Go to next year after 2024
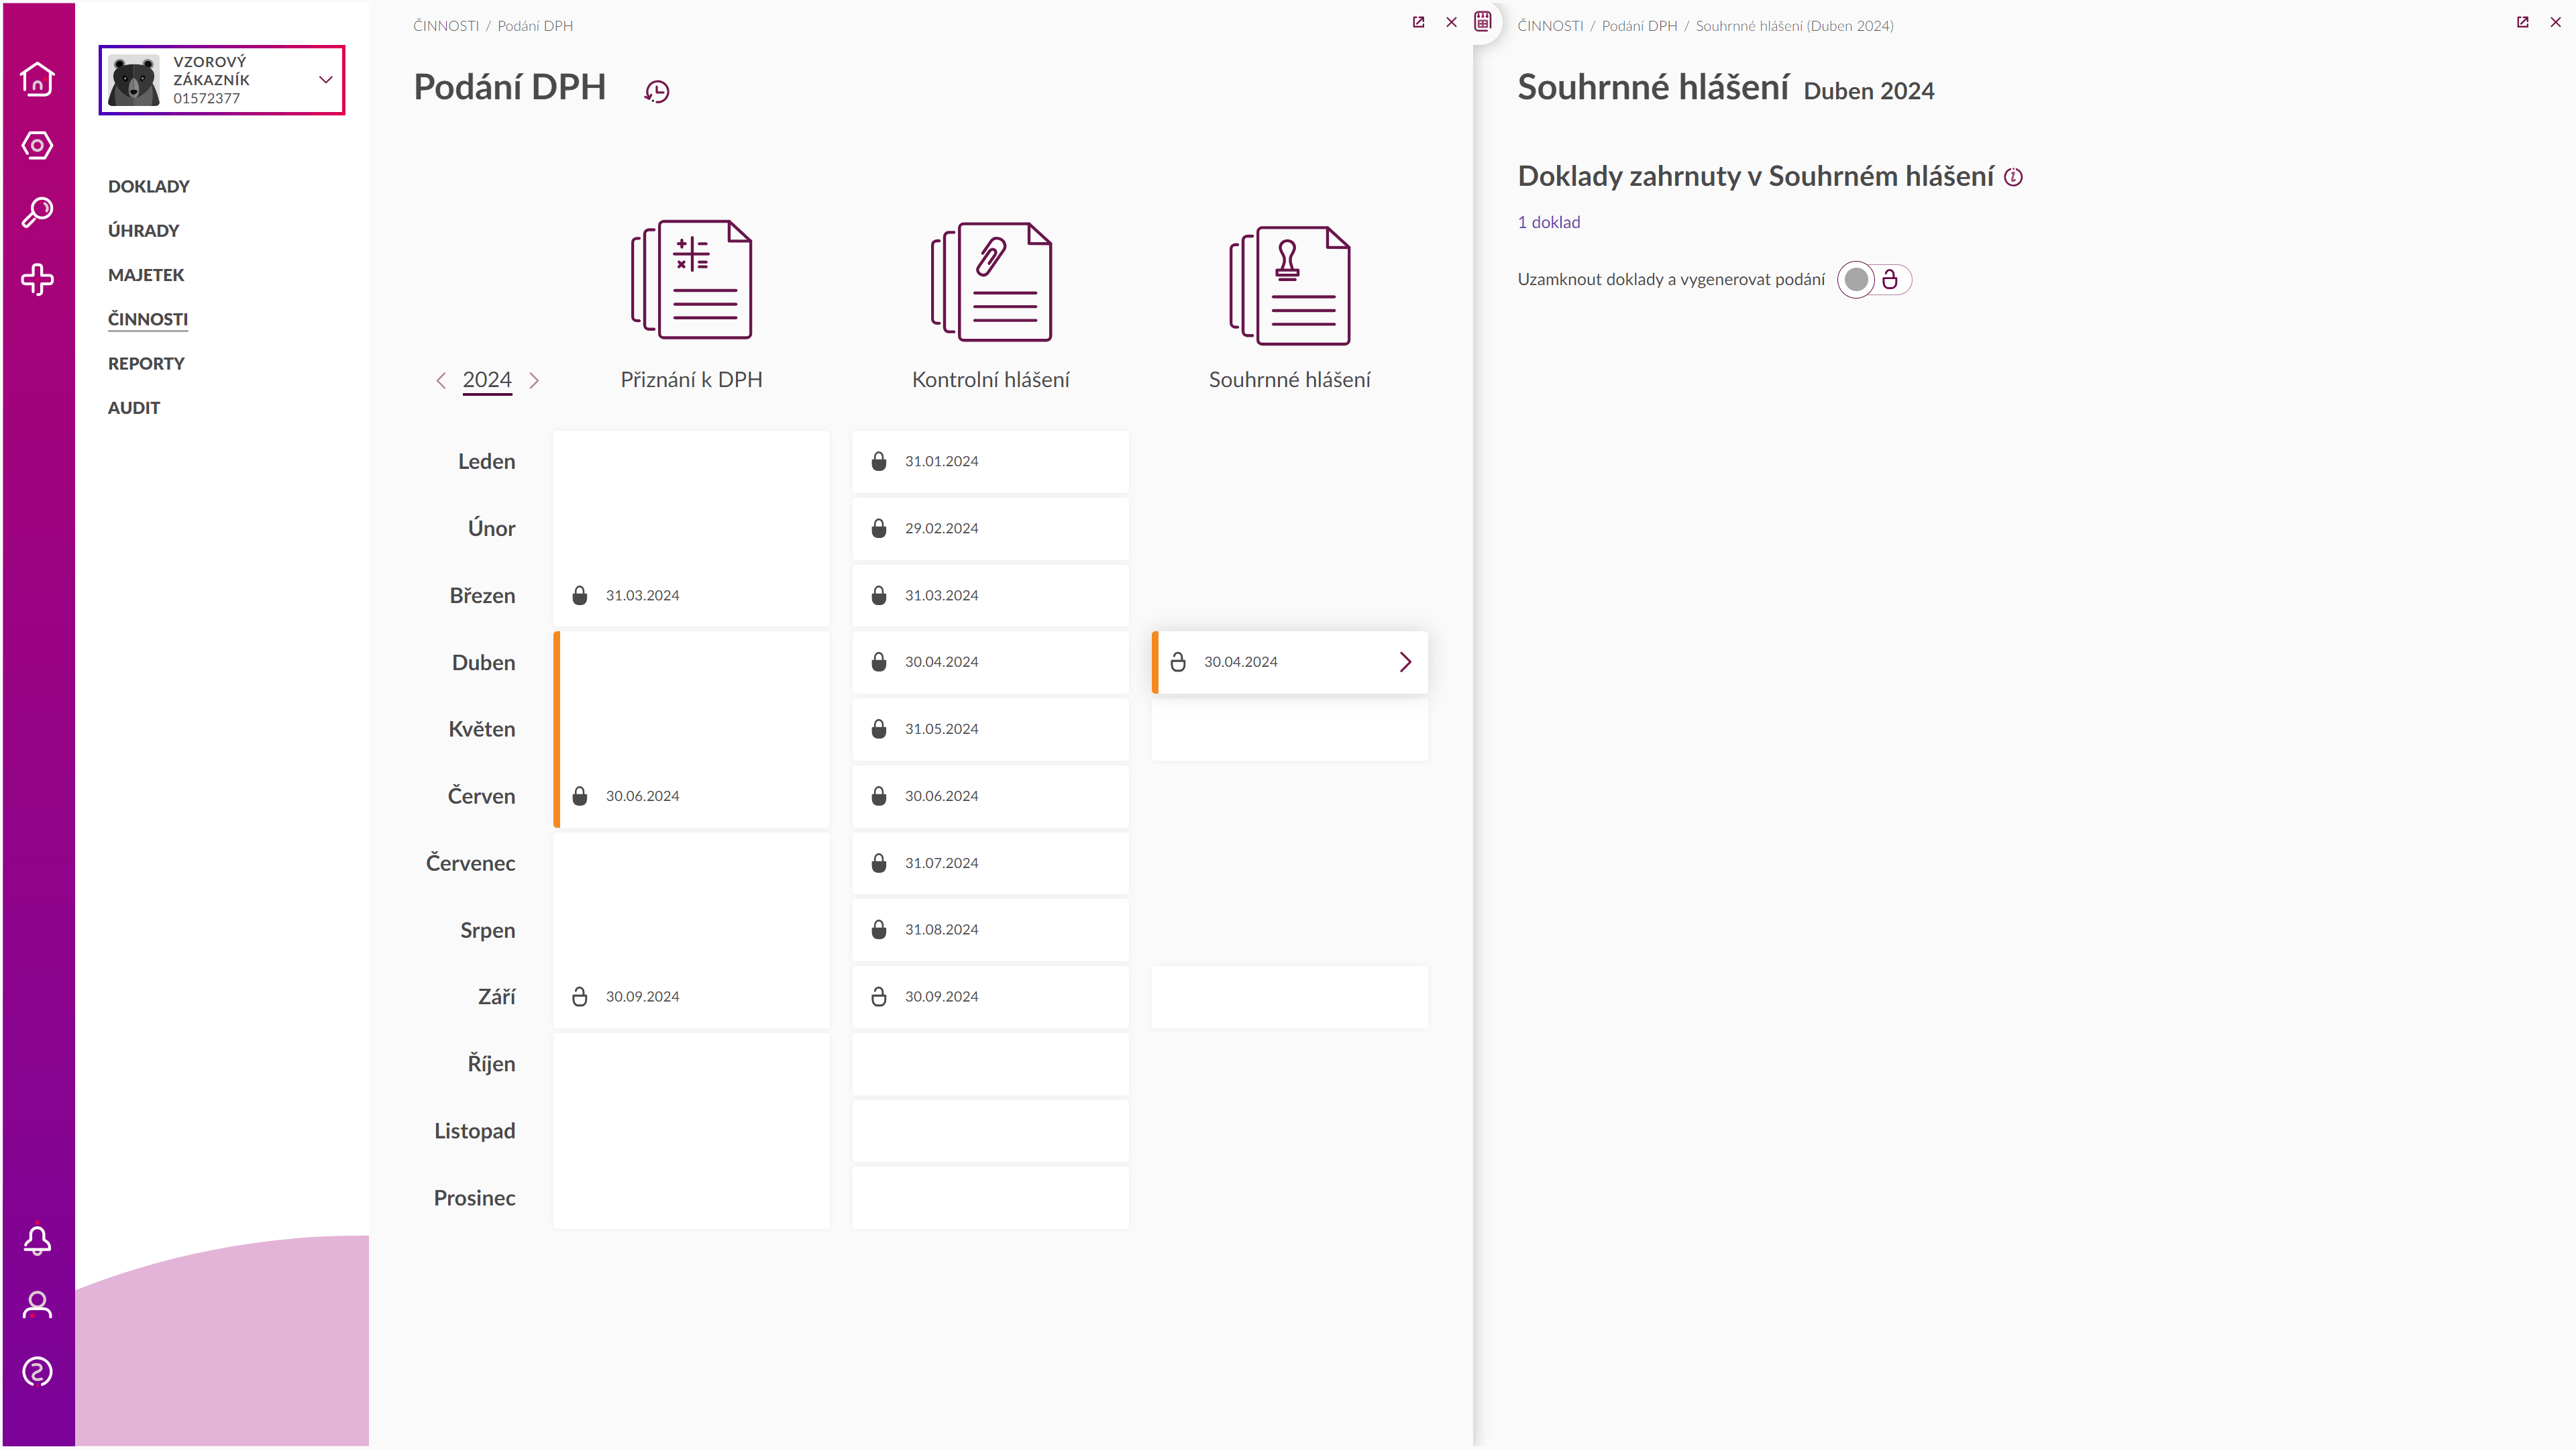This screenshot has width=2576, height=1449. 534,380
